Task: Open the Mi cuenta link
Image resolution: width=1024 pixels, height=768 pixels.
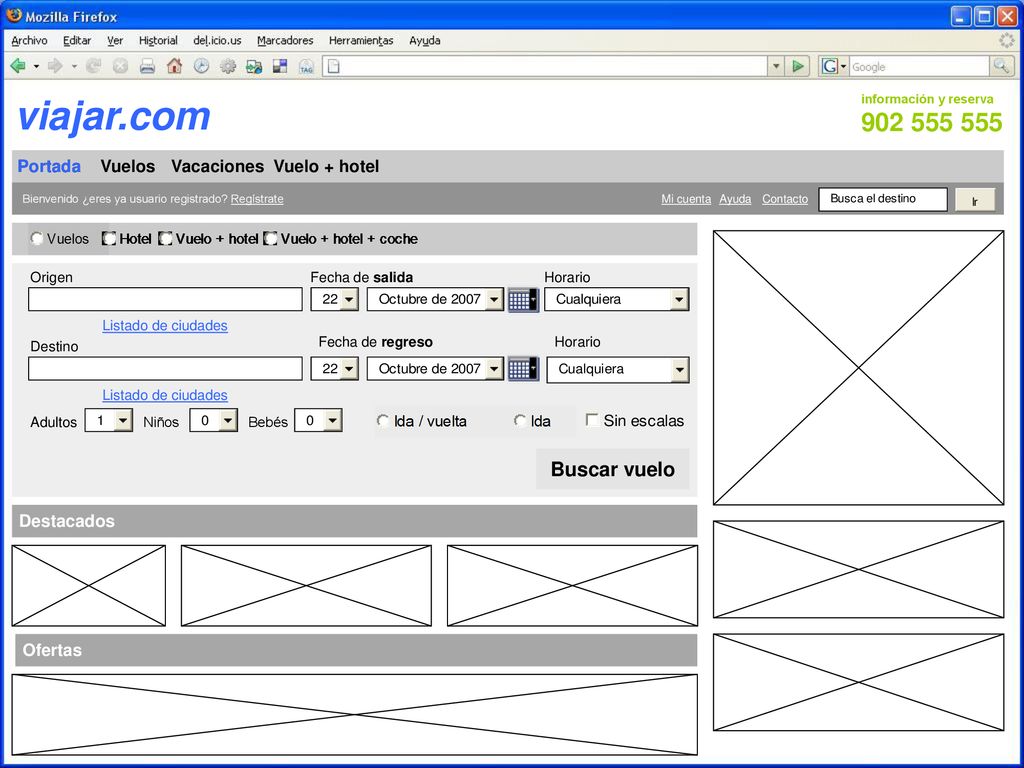Action: pos(686,199)
